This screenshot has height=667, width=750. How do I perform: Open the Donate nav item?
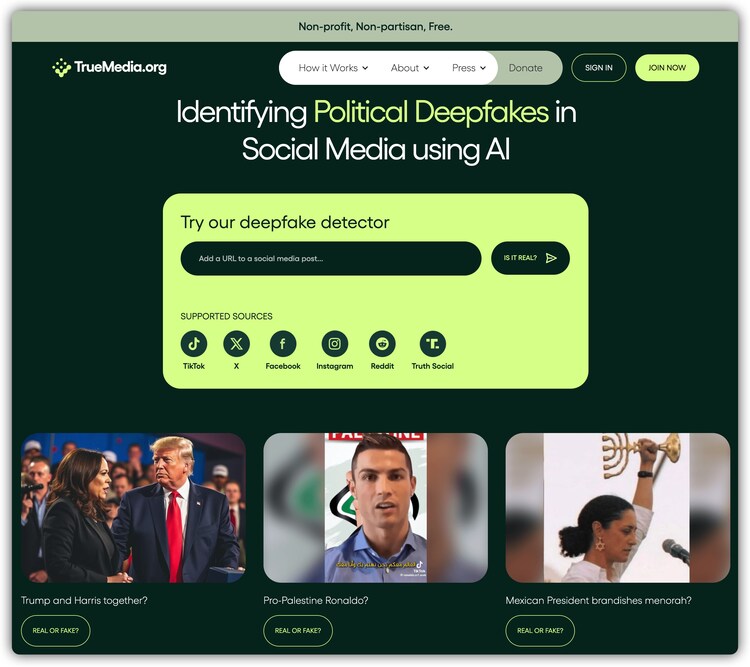pyautogui.click(x=525, y=68)
